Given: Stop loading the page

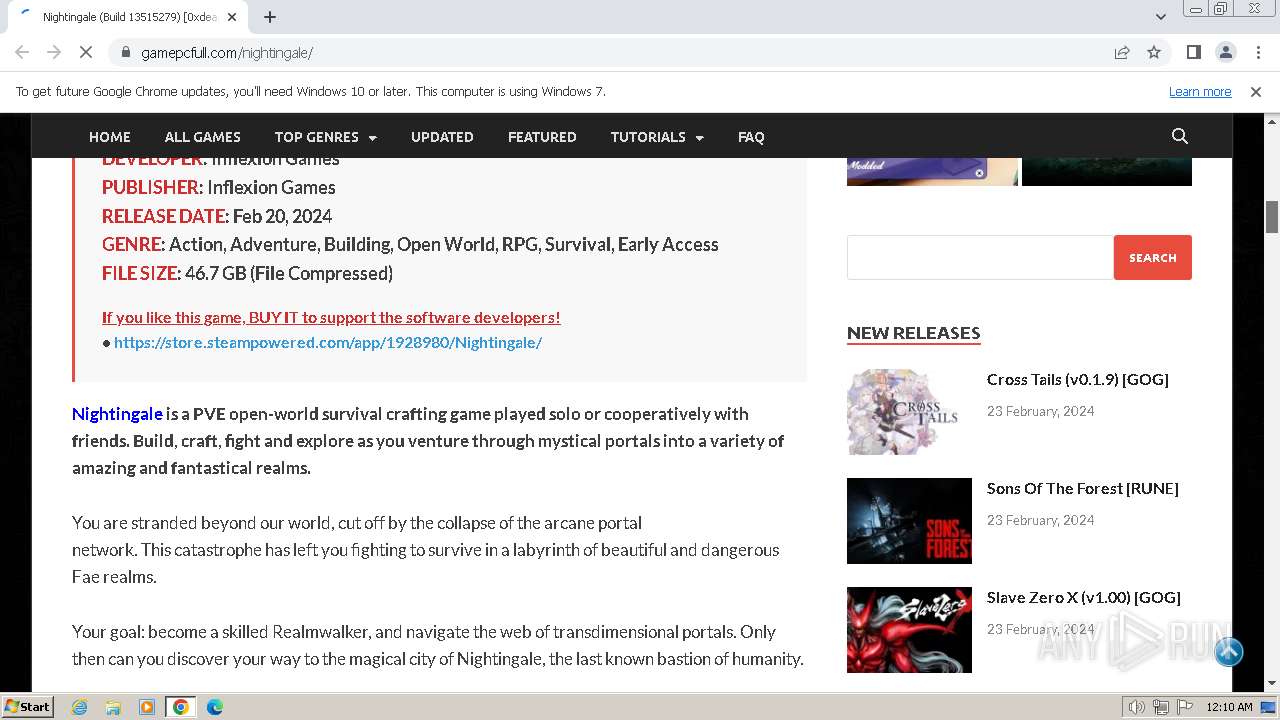Looking at the screenshot, I should pos(86,52).
